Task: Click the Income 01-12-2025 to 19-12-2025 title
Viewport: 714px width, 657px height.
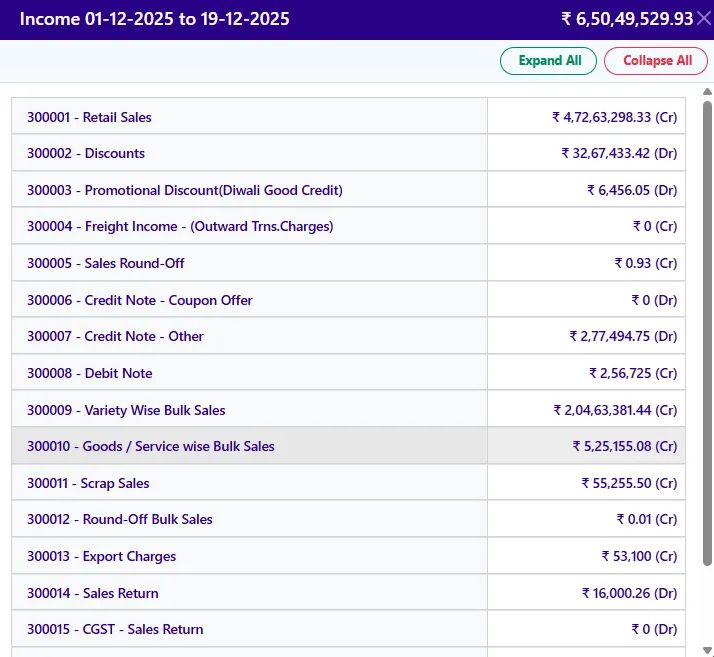Action: click(x=155, y=19)
